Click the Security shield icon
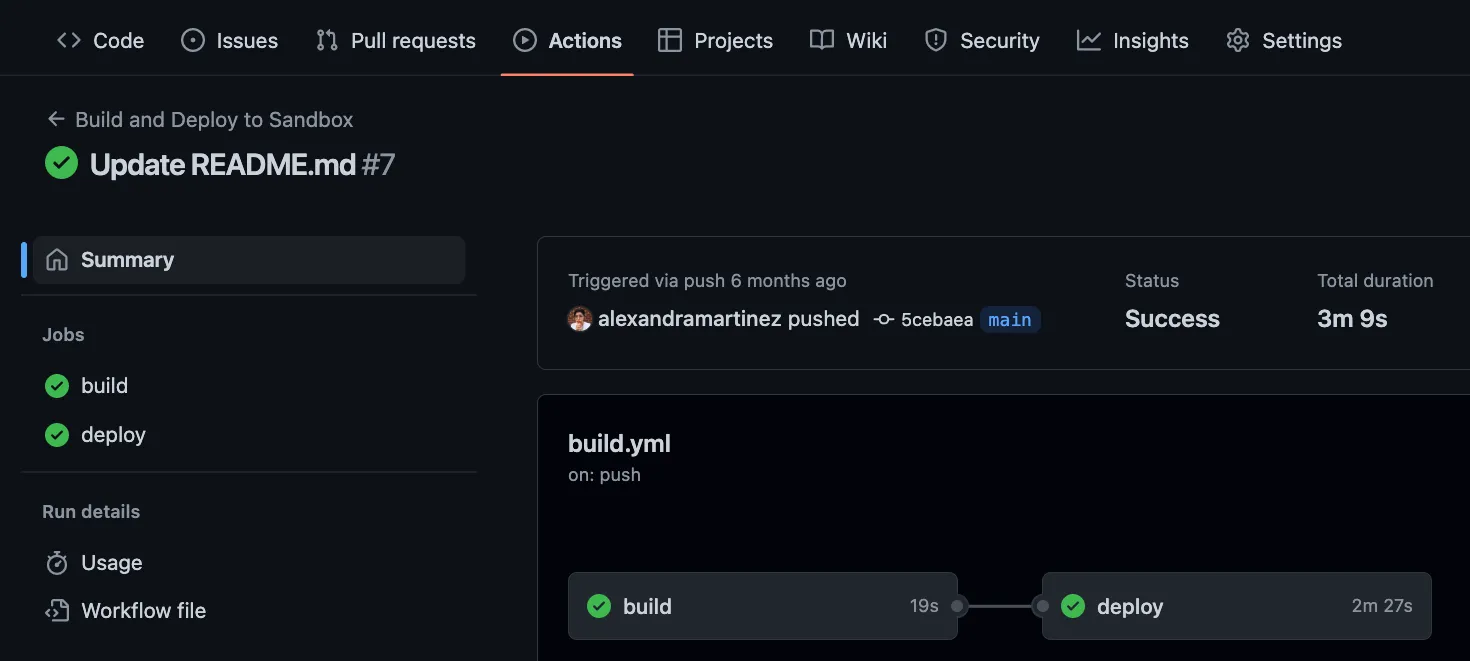Image resolution: width=1470 pixels, height=661 pixels. [936, 41]
